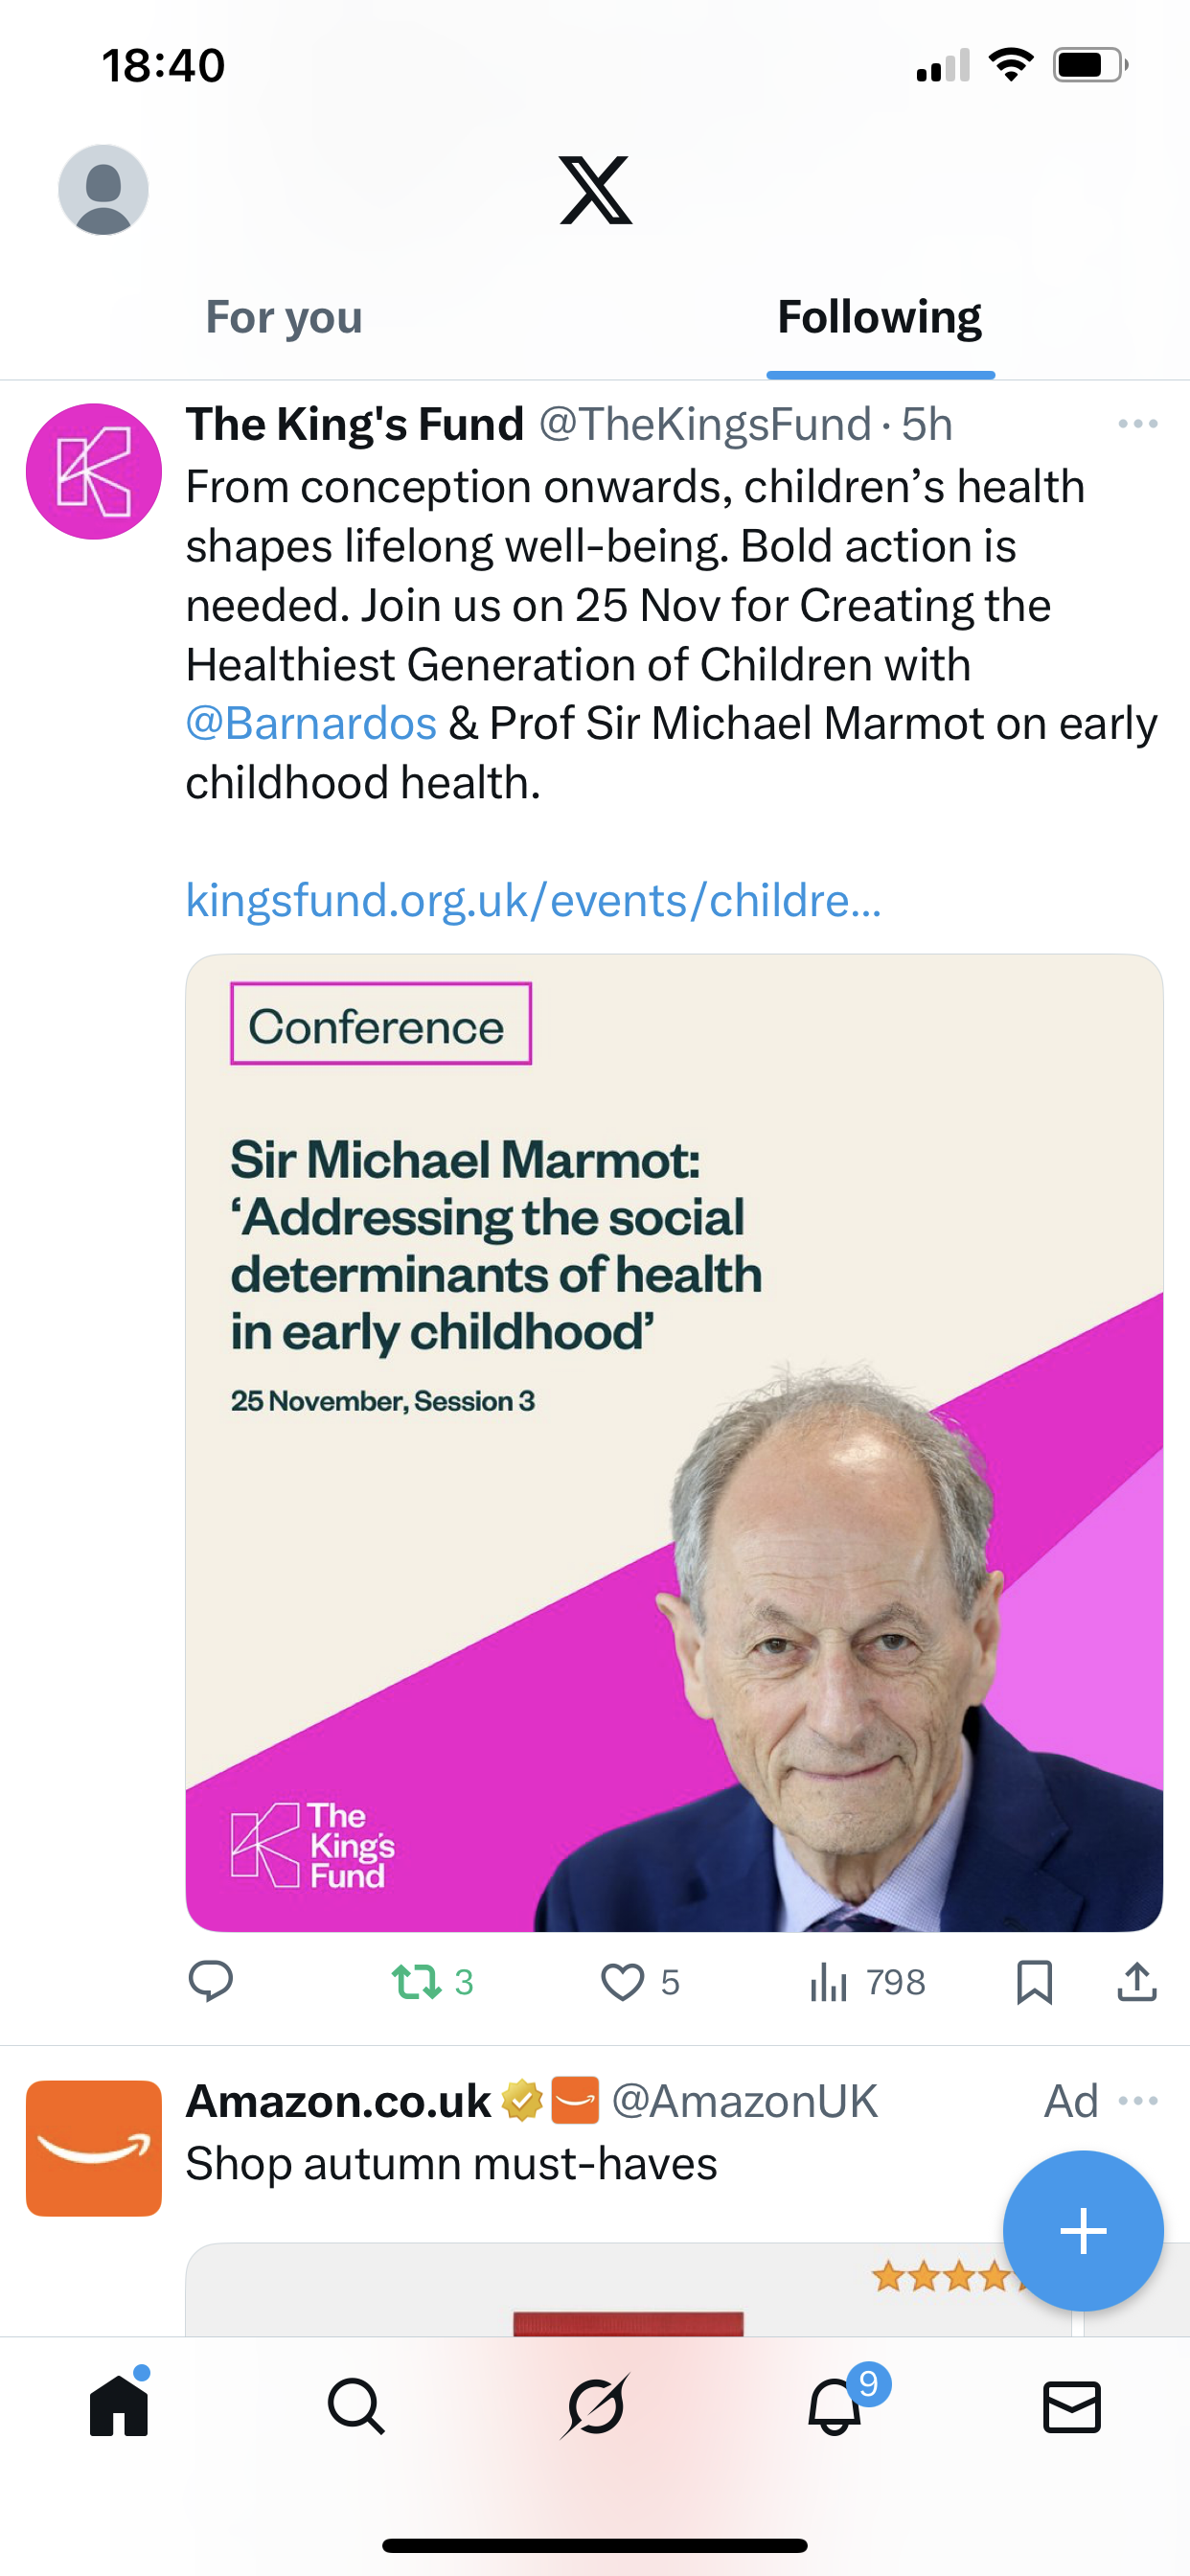View the Sir Michael Marmot conference image

click(674, 1442)
